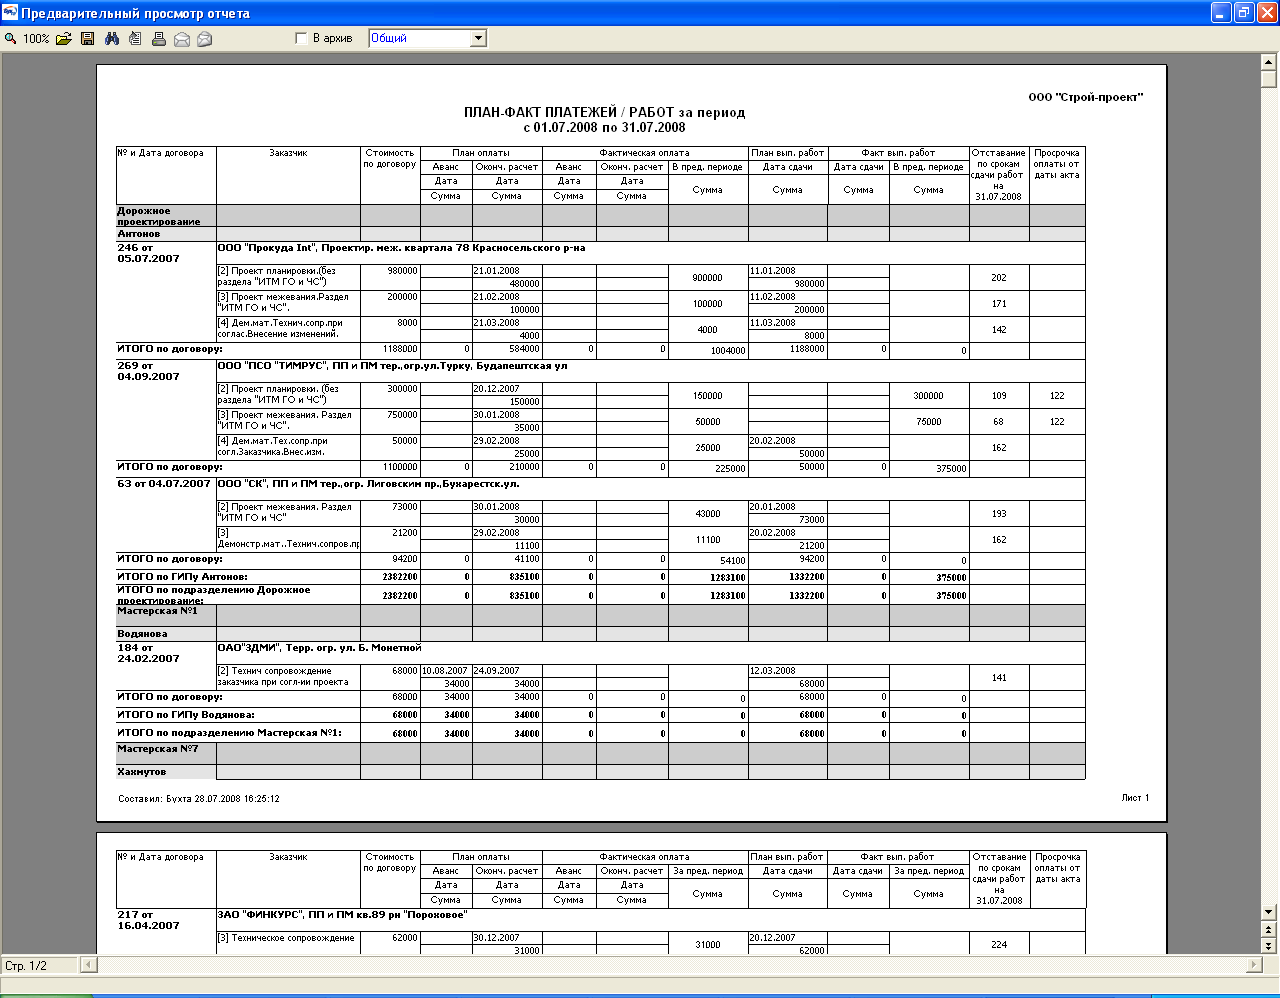Select contract '217 от 16.04.2007'

pyautogui.click(x=149, y=920)
